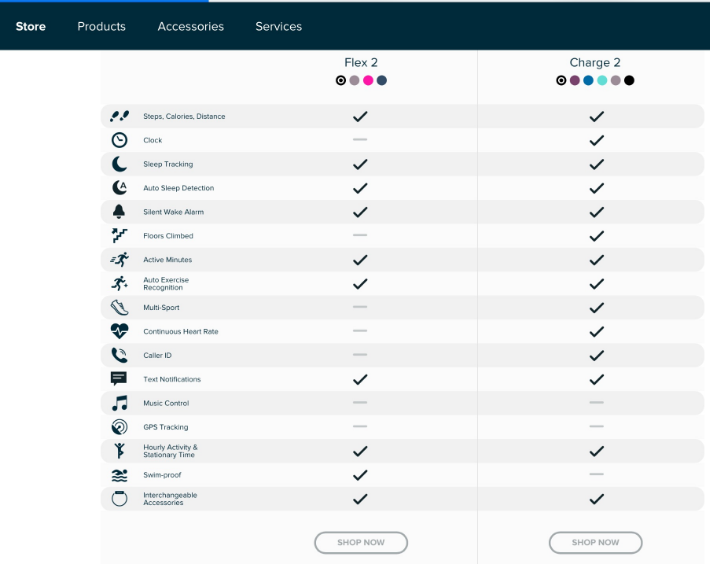The width and height of the screenshot is (710, 564).
Task: Select the teal Charge 2 color swatch
Action: [602, 81]
